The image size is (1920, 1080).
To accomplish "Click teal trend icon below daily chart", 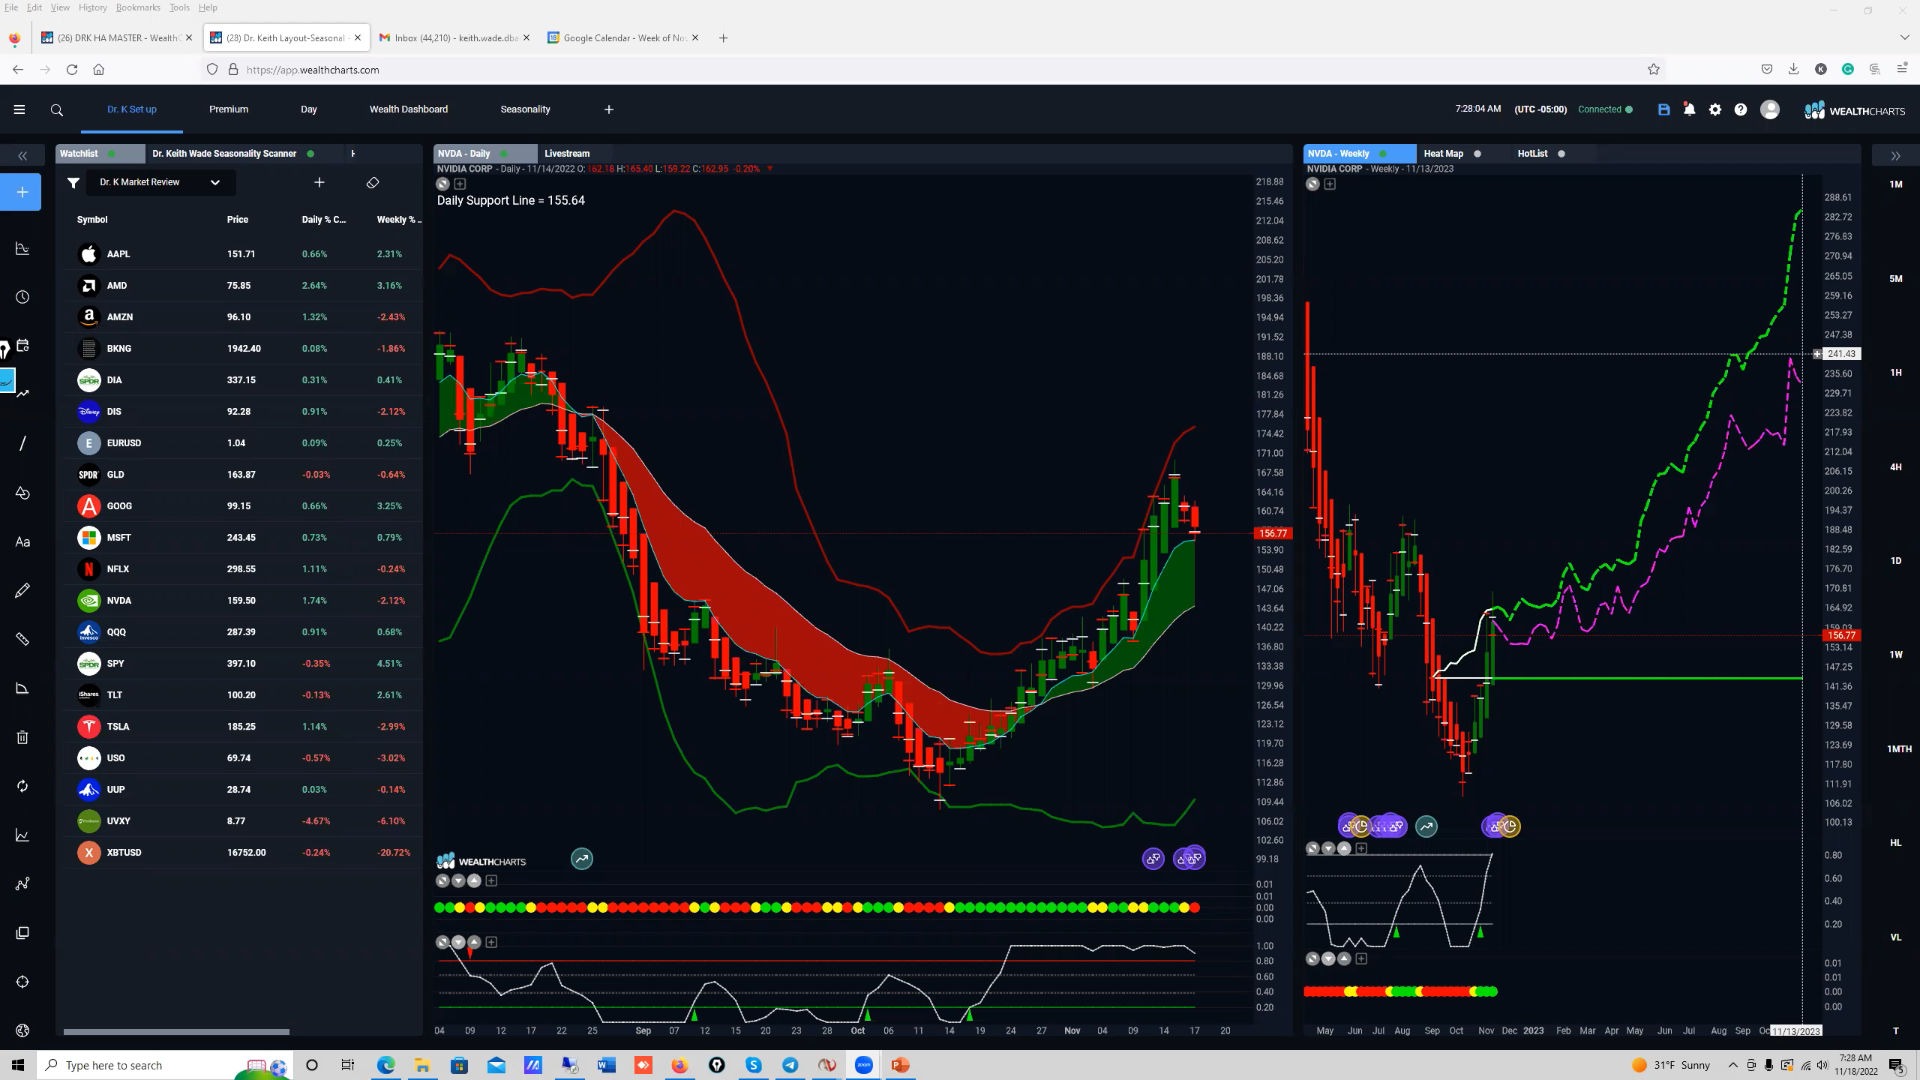I will [x=581, y=859].
